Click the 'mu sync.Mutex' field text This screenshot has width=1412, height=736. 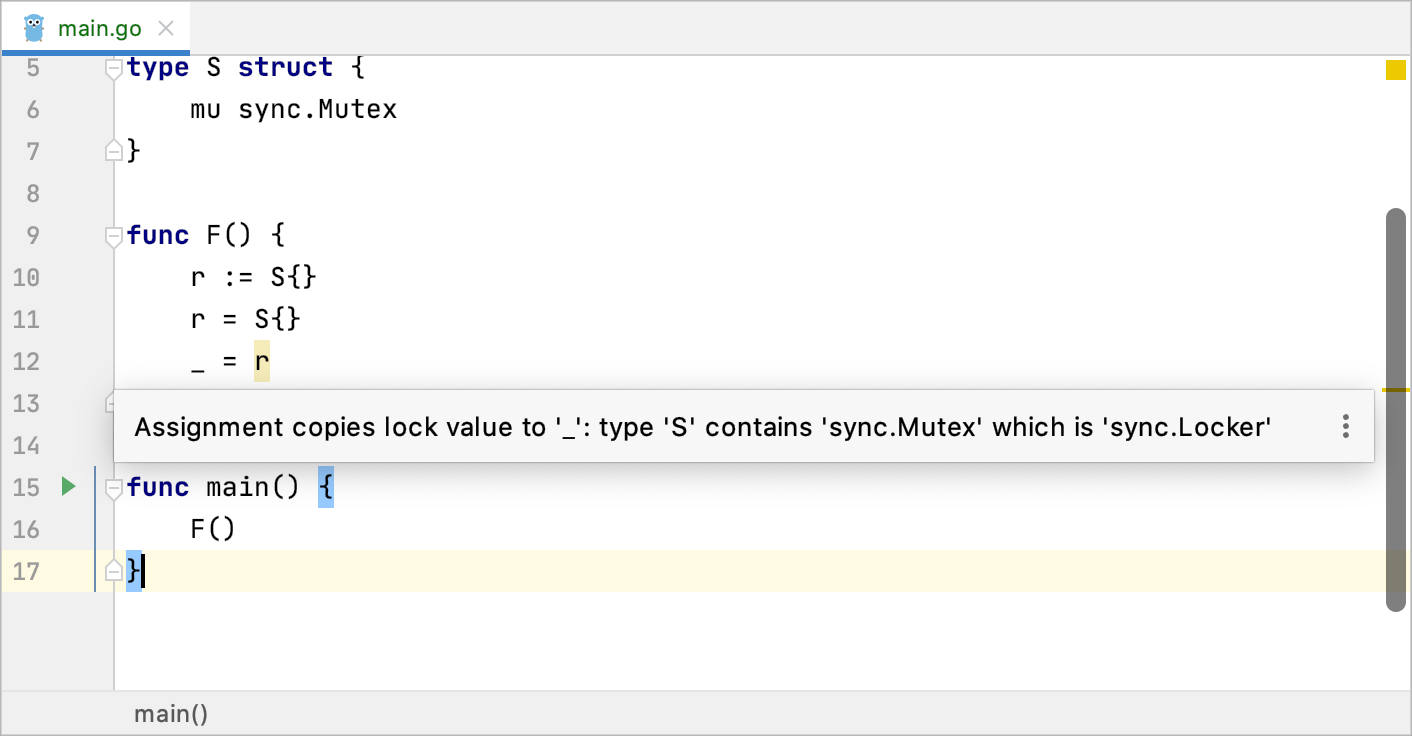pyautogui.click(x=294, y=109)
